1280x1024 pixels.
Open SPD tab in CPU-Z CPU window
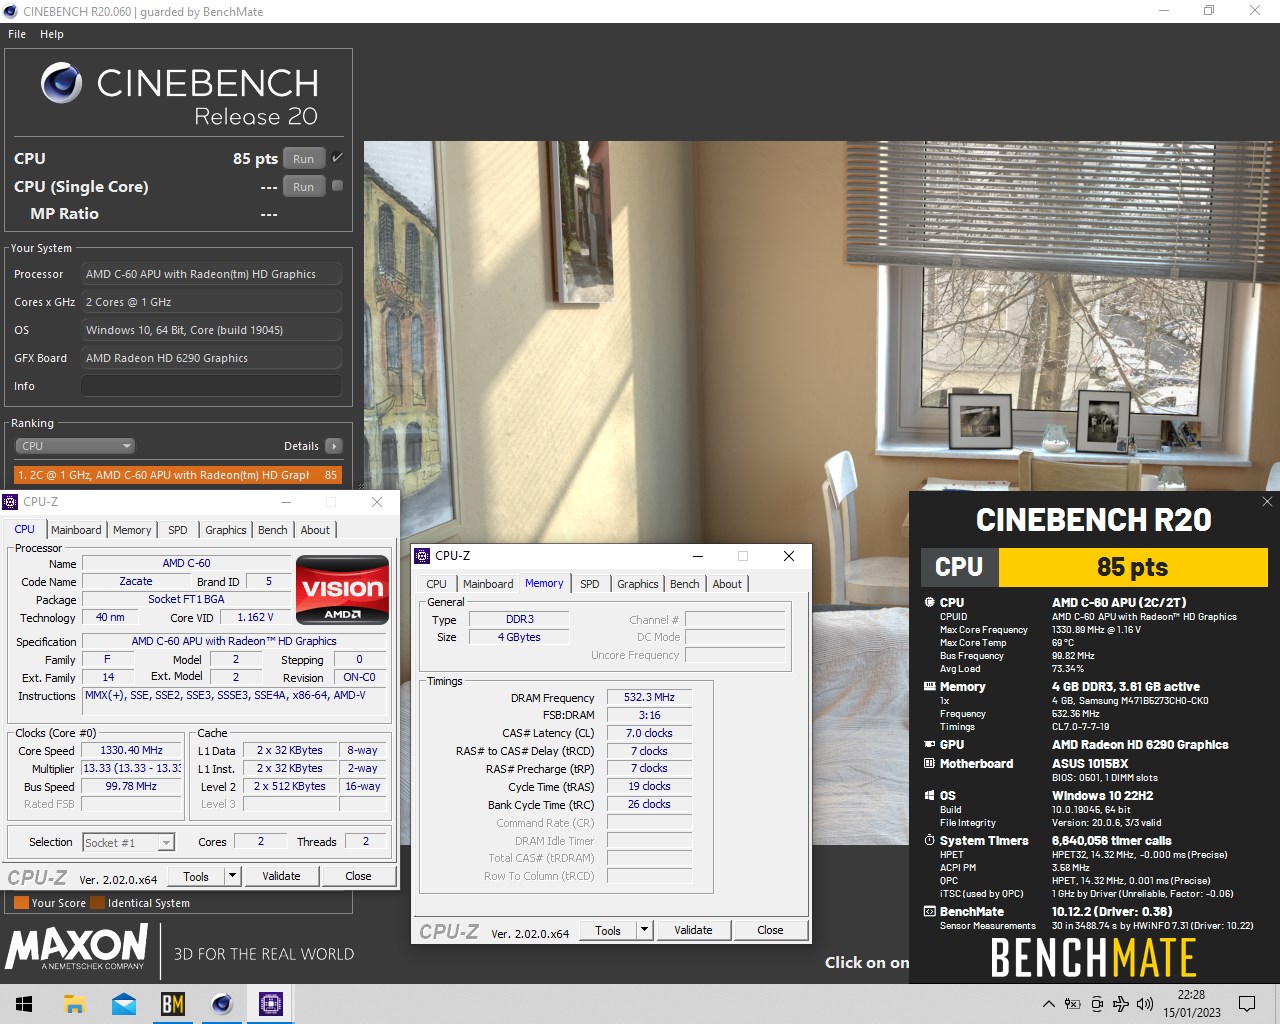point(178,530)
